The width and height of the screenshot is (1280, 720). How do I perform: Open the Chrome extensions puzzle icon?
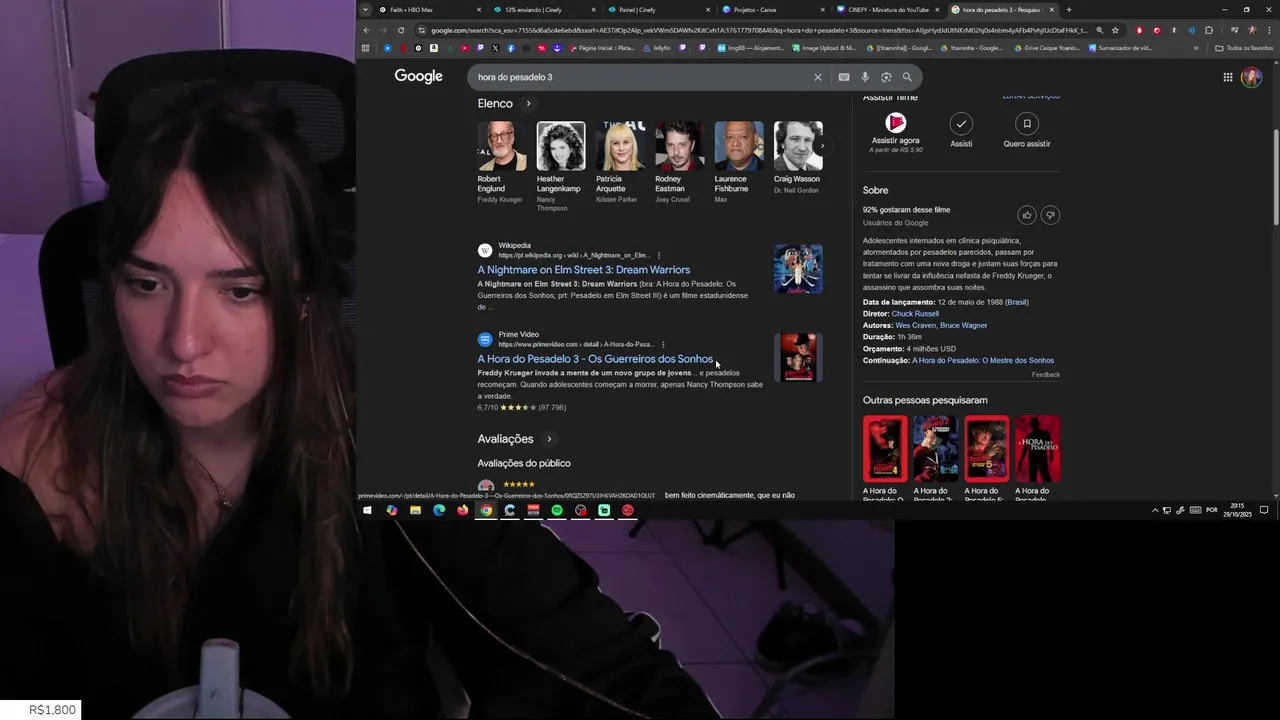[1208, 30]
